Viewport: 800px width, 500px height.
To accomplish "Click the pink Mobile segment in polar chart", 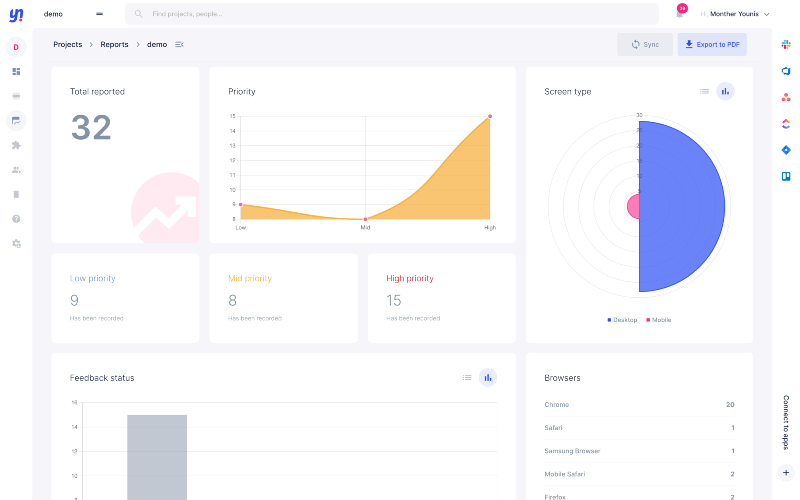I will (633, 207).
